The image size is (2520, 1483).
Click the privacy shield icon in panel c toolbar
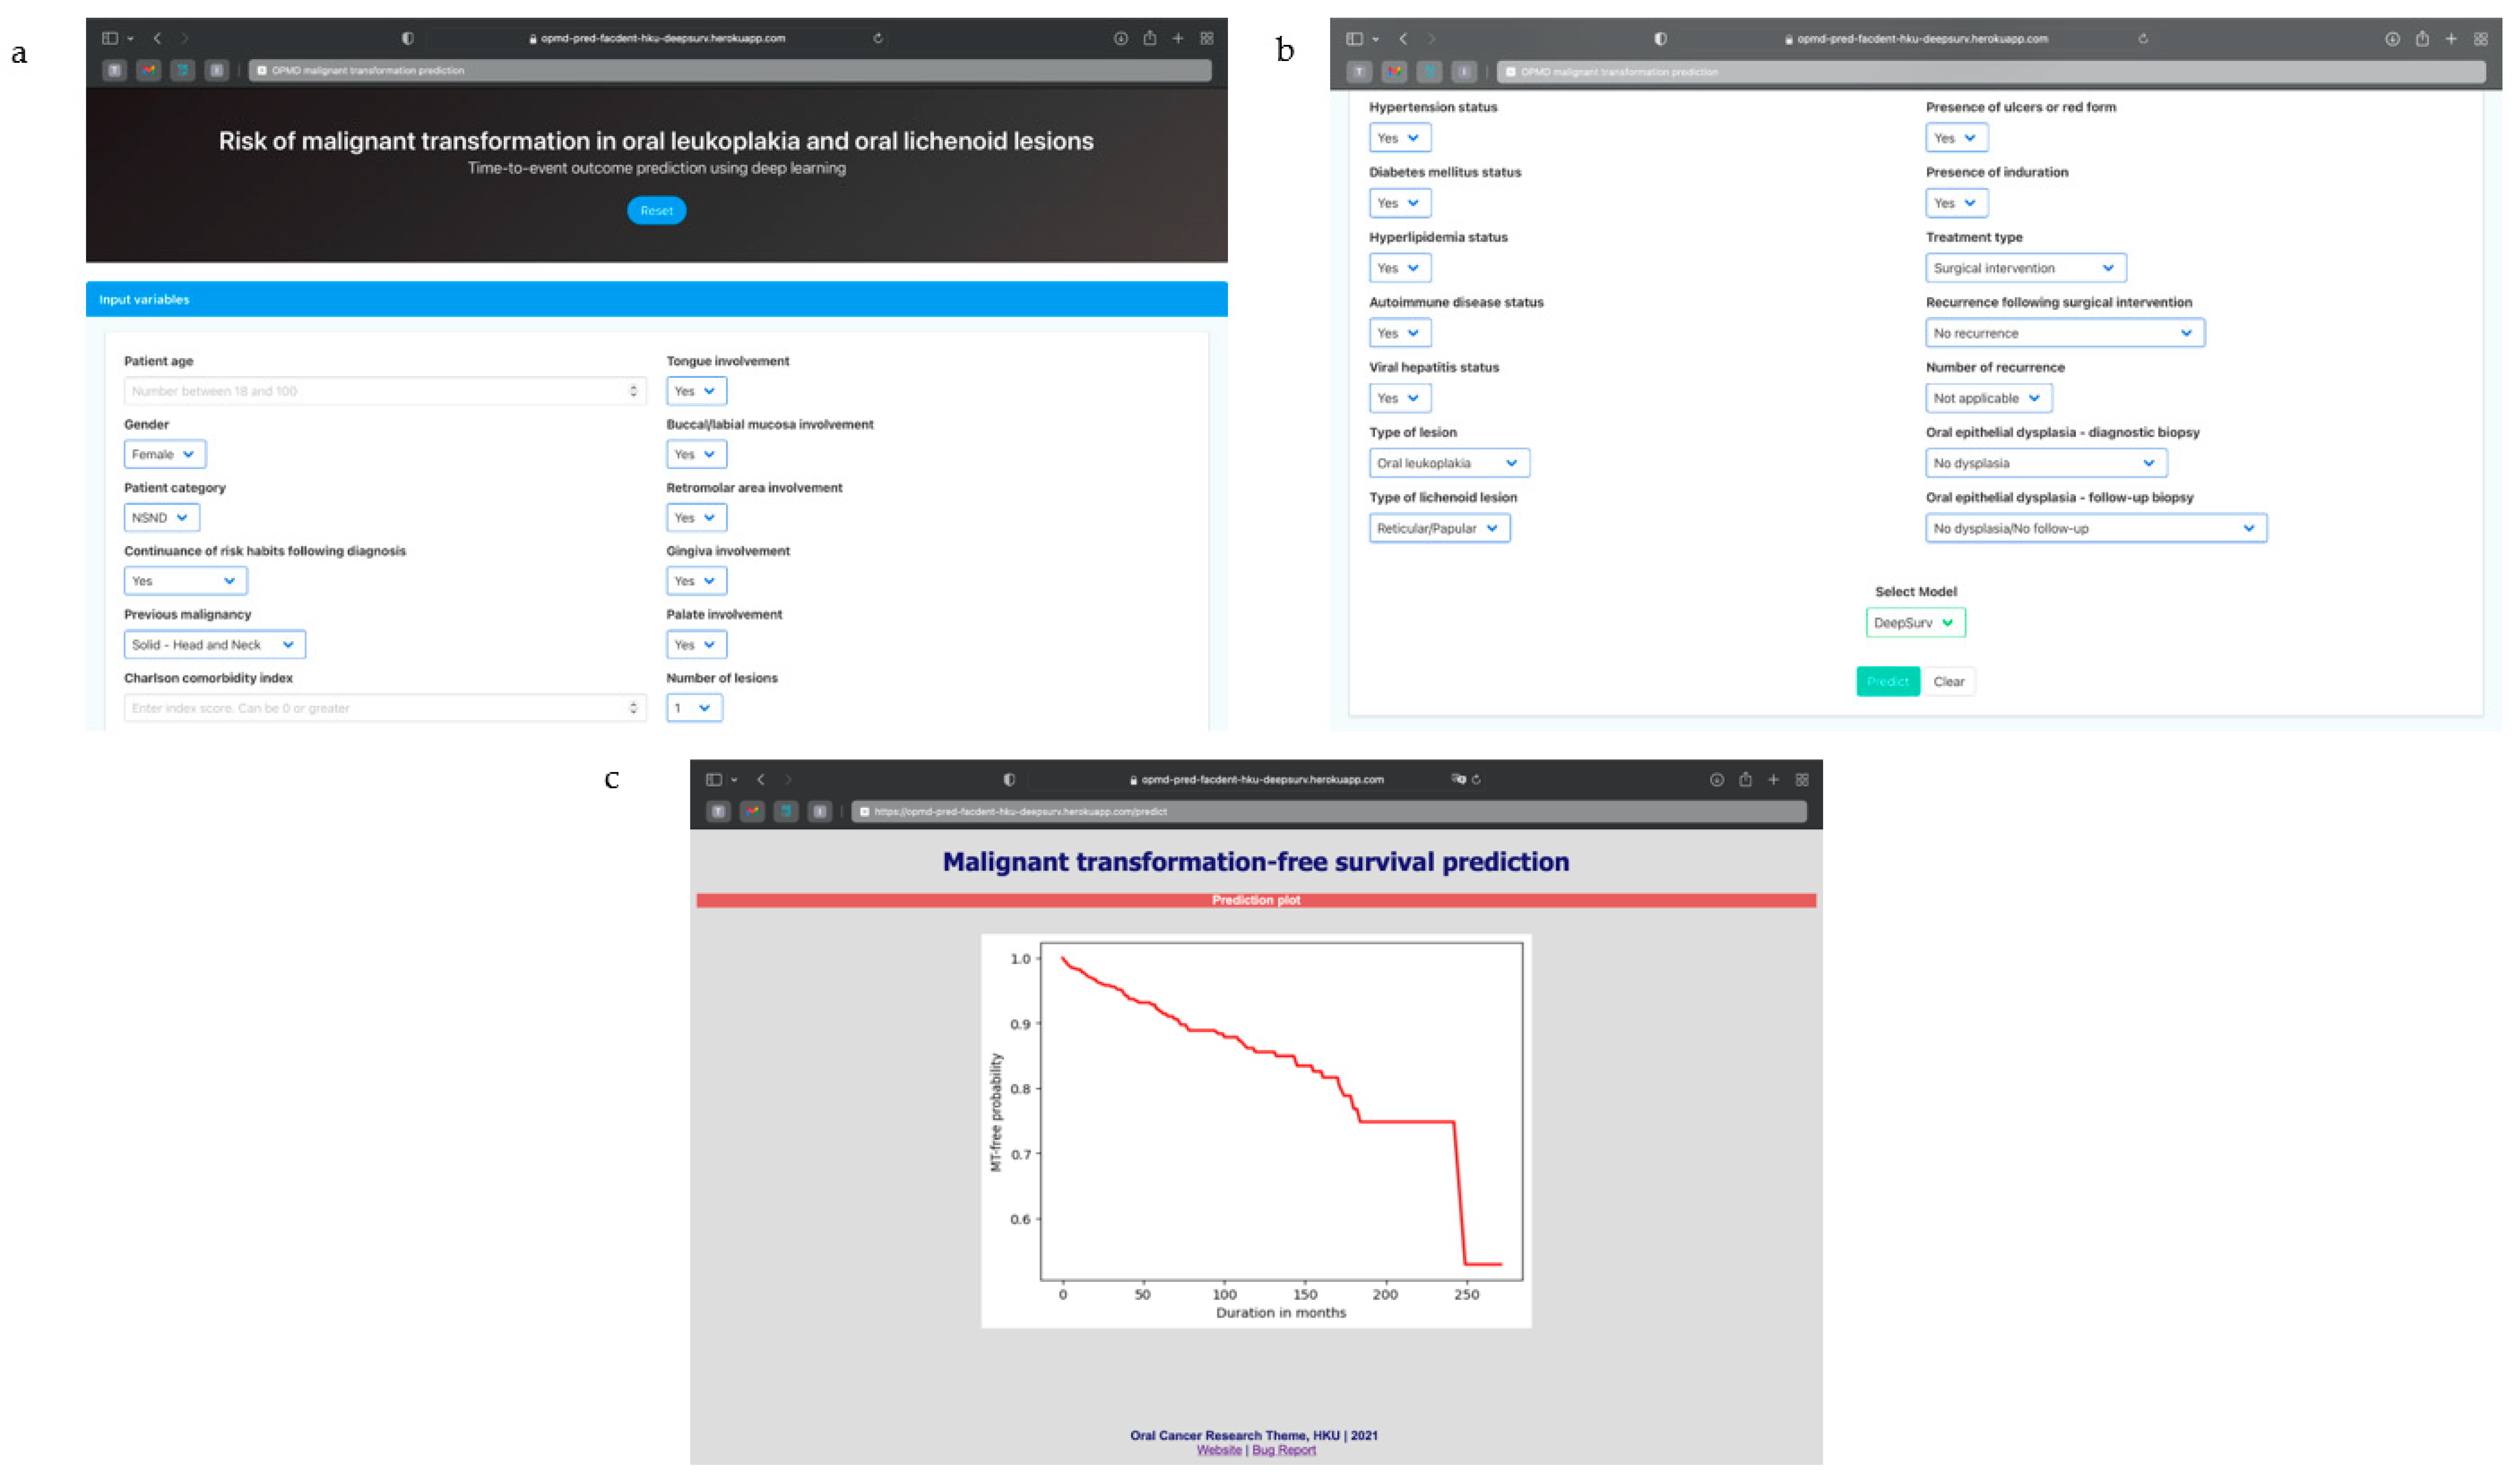(x=1009, y=780)
